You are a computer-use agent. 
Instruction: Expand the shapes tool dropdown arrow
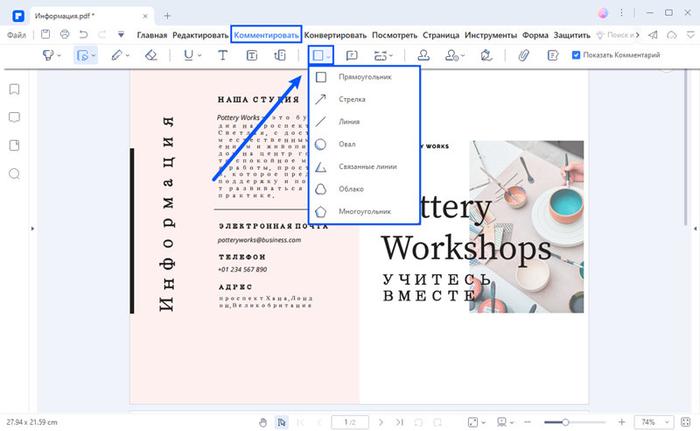point(329,56)
